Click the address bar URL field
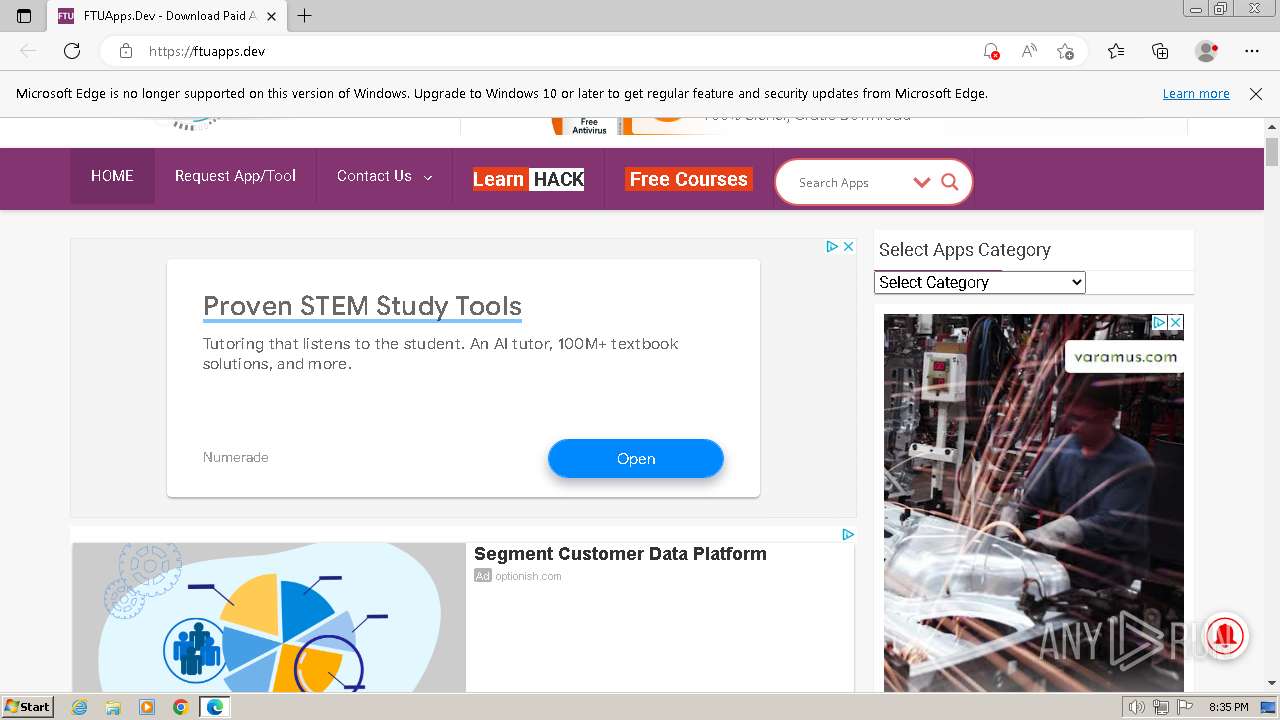Viewport: 1280px width, 720px height. pos(560,51)
